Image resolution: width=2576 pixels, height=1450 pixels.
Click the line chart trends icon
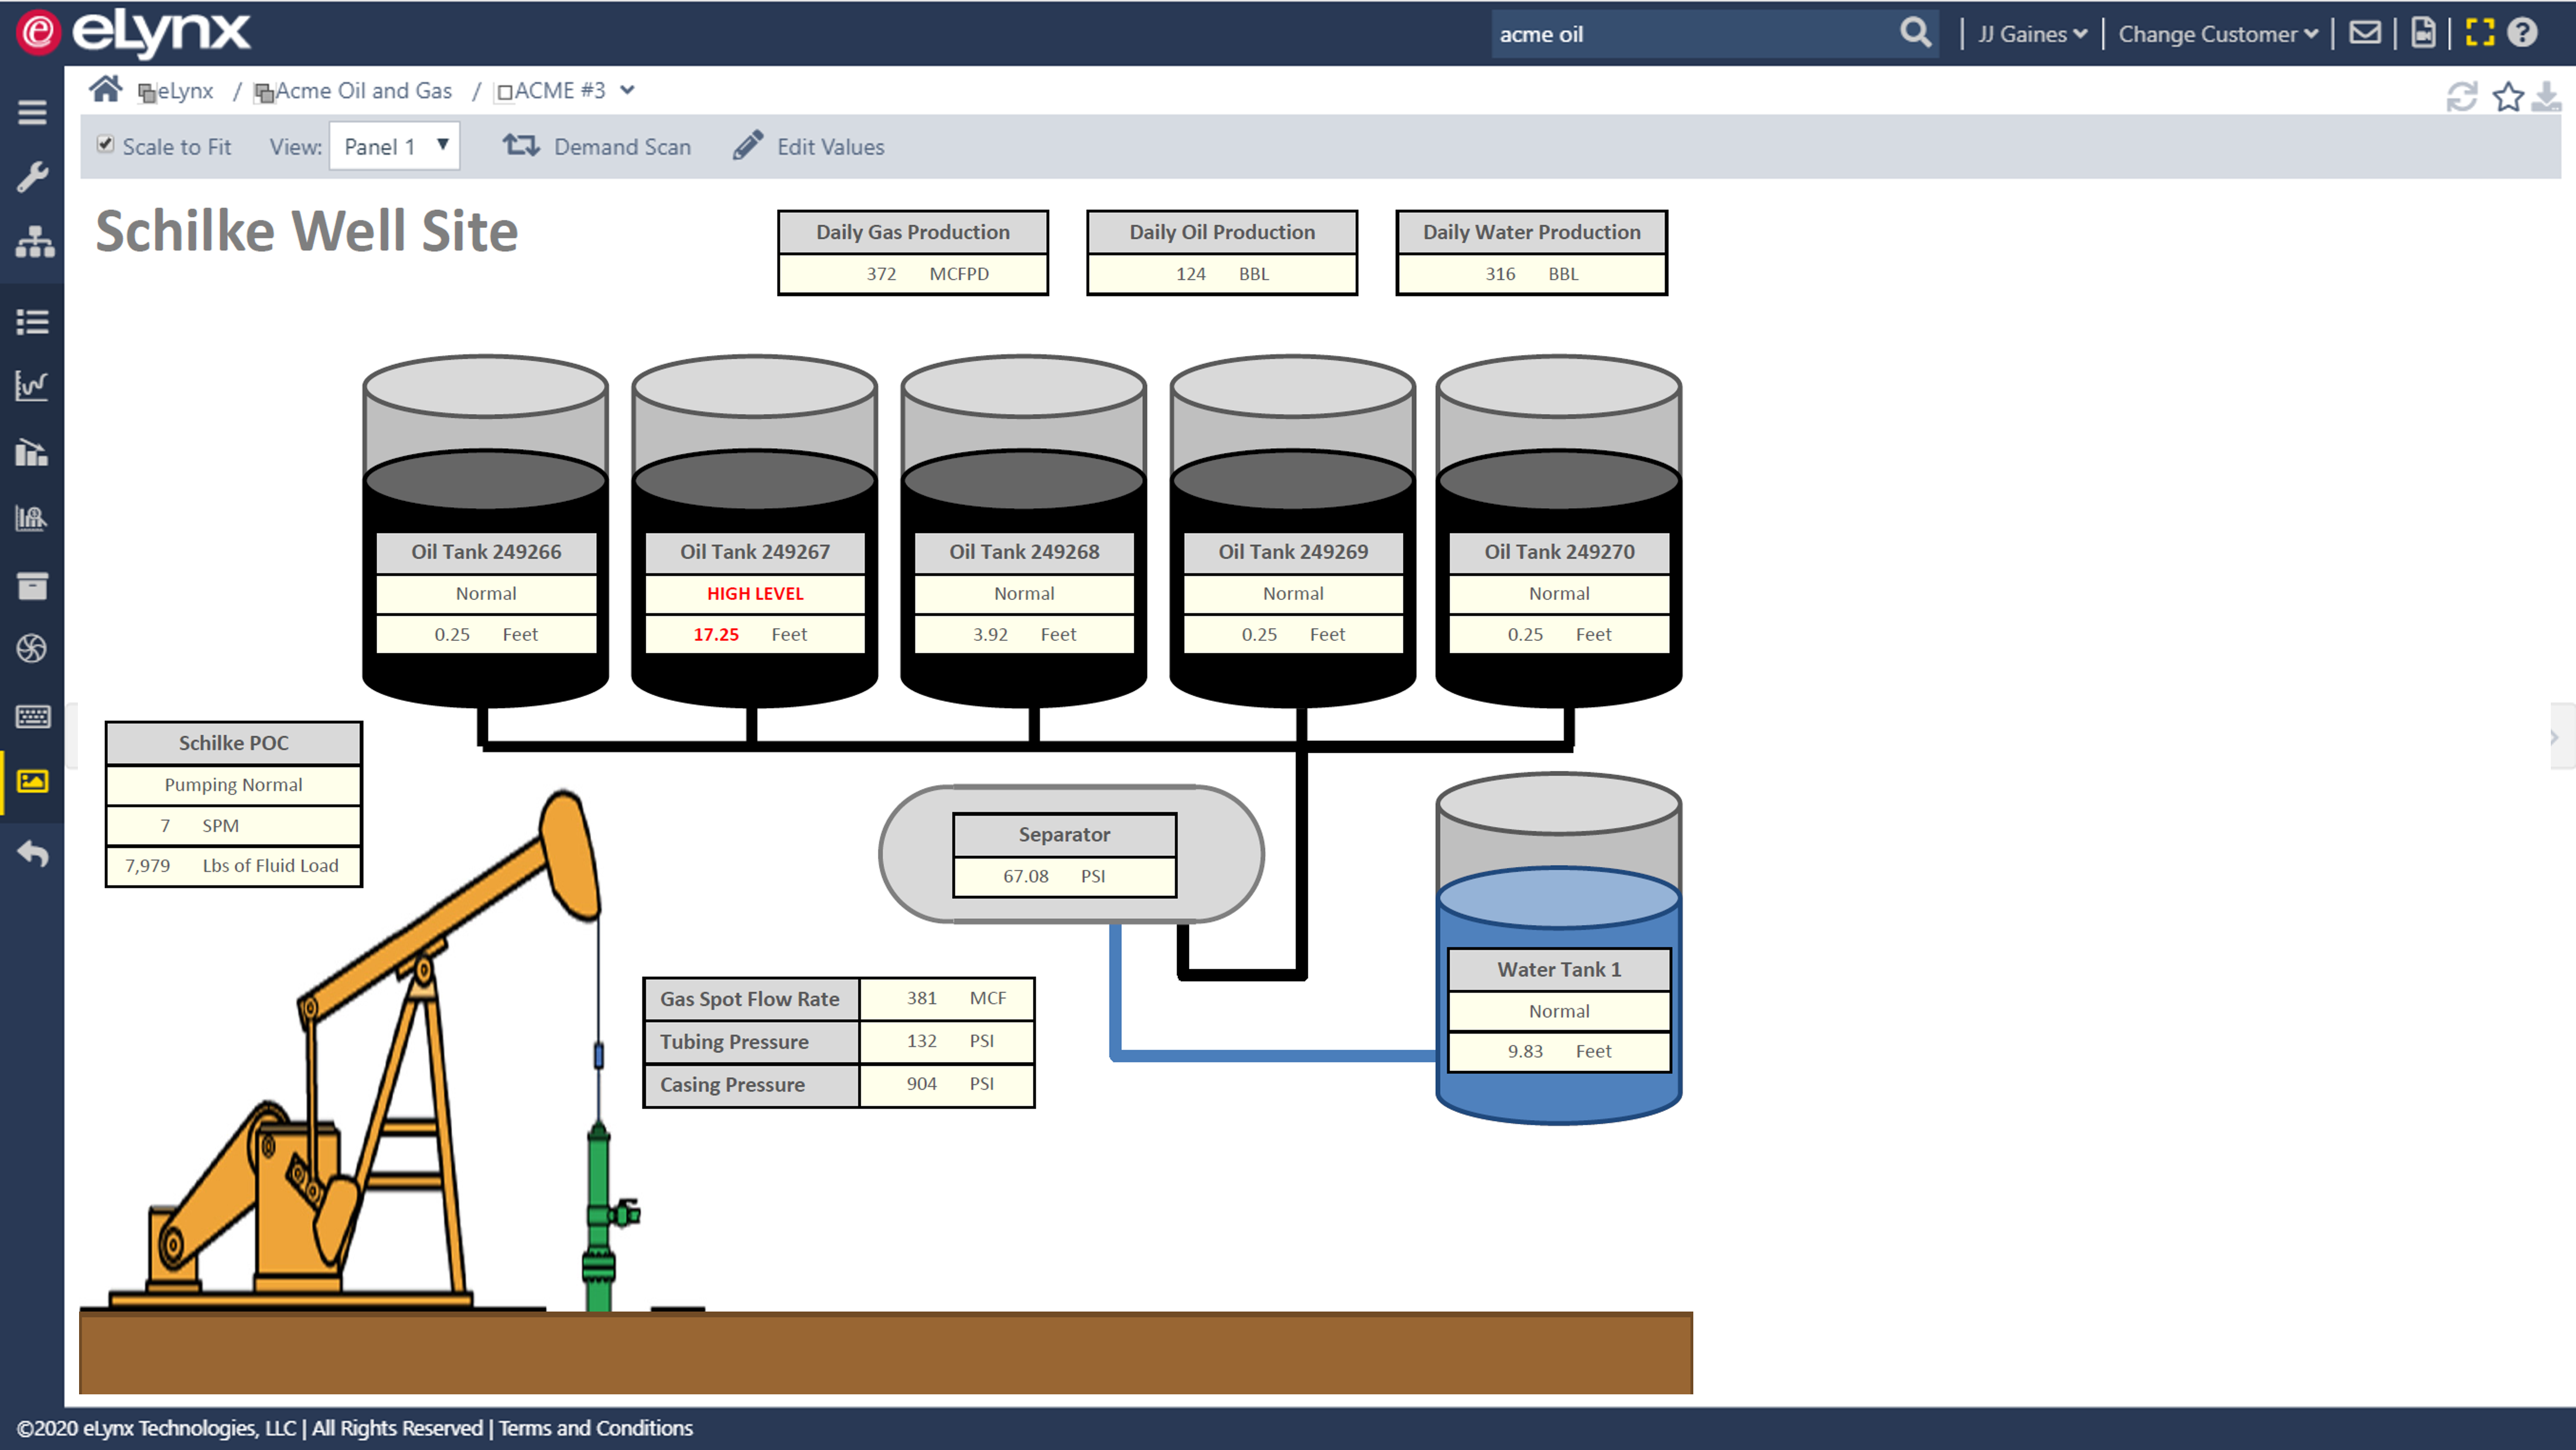[32, 385]
